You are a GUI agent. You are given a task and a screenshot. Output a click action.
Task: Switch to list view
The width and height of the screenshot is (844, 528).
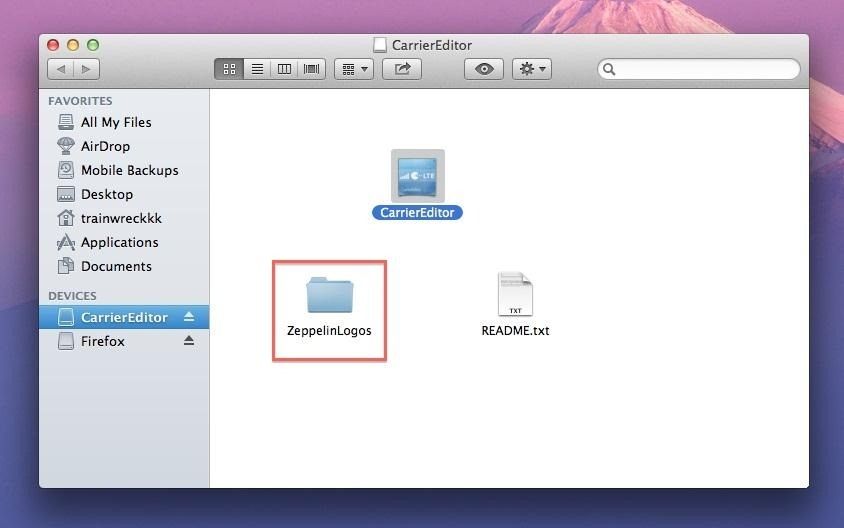point(257,69)
